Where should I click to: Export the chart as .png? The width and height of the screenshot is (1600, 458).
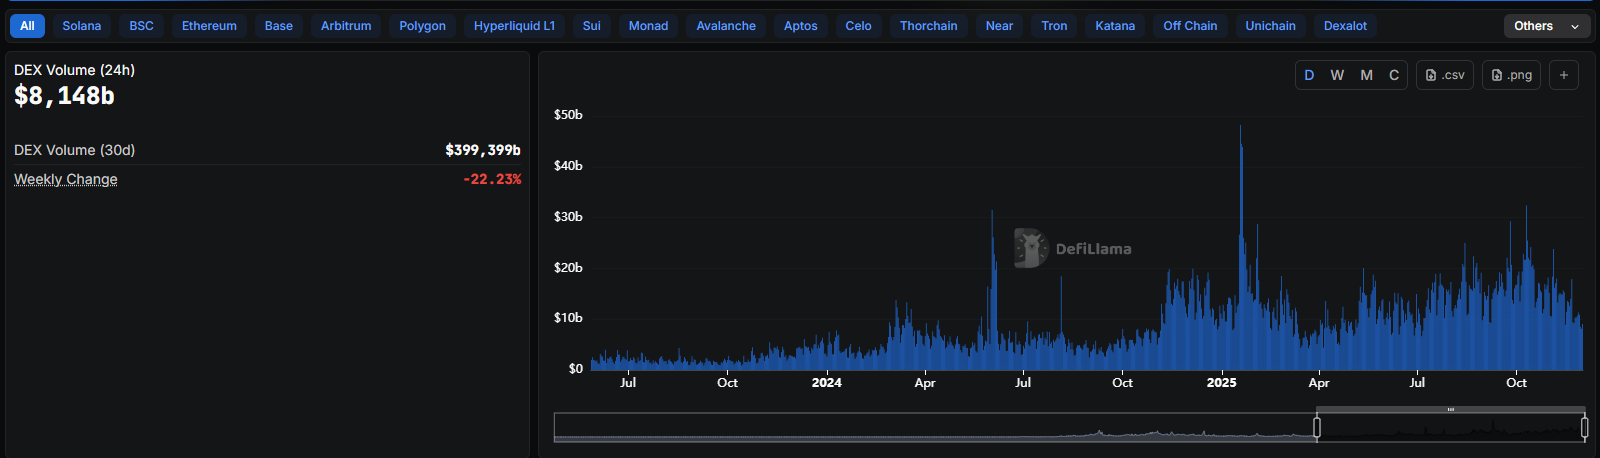1511,75
